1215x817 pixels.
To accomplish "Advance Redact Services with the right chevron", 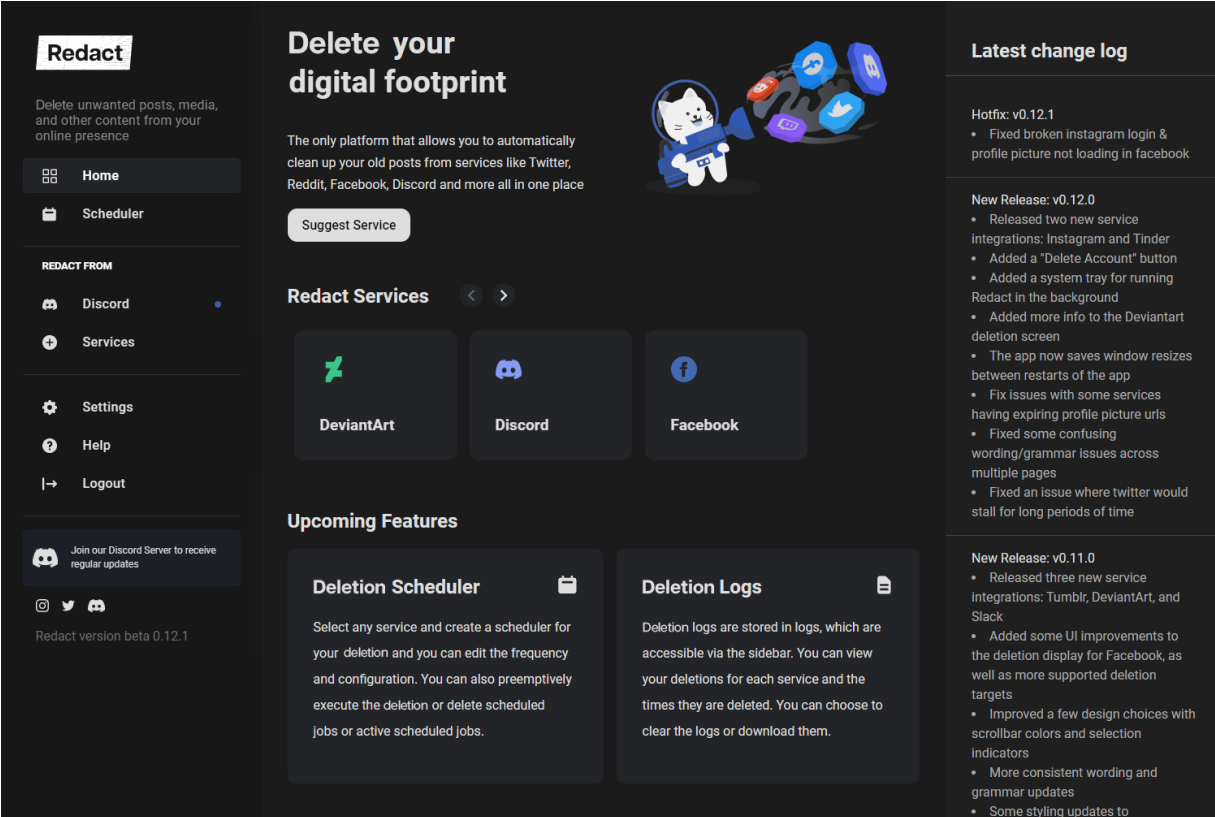I will click(503, 295).
